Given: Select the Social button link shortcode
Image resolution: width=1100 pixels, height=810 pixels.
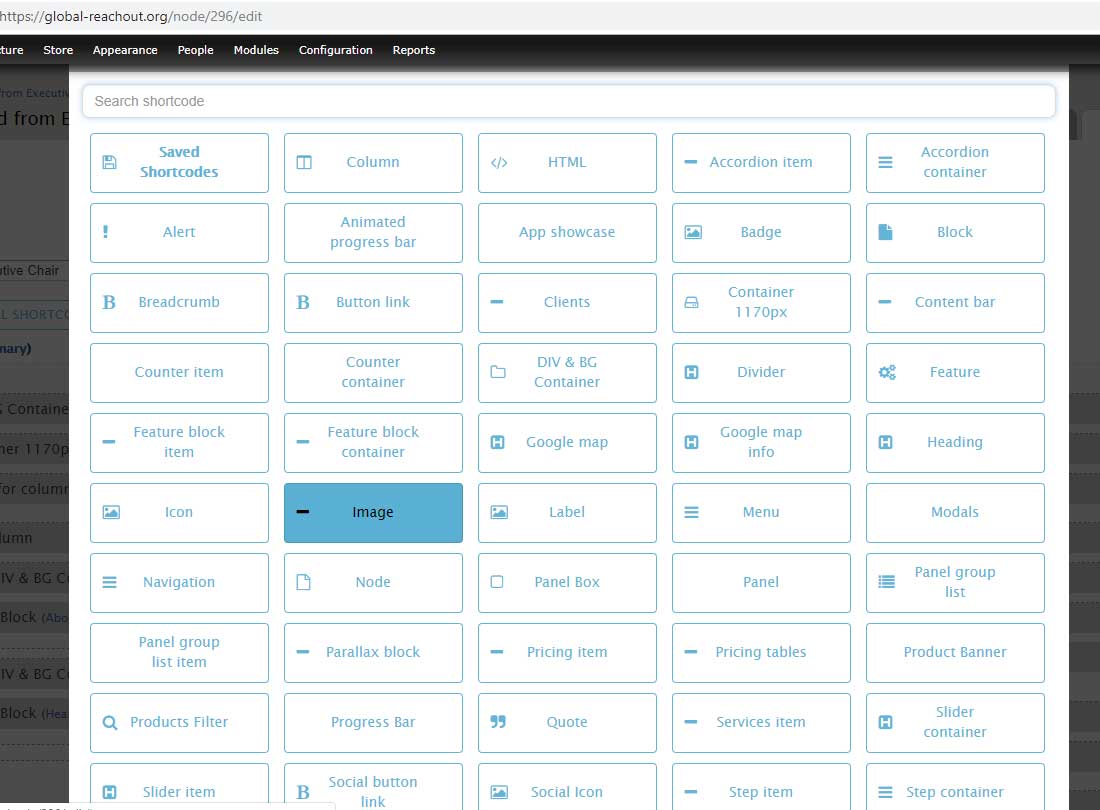Looking at the screenshot, I should click(373, 787).
